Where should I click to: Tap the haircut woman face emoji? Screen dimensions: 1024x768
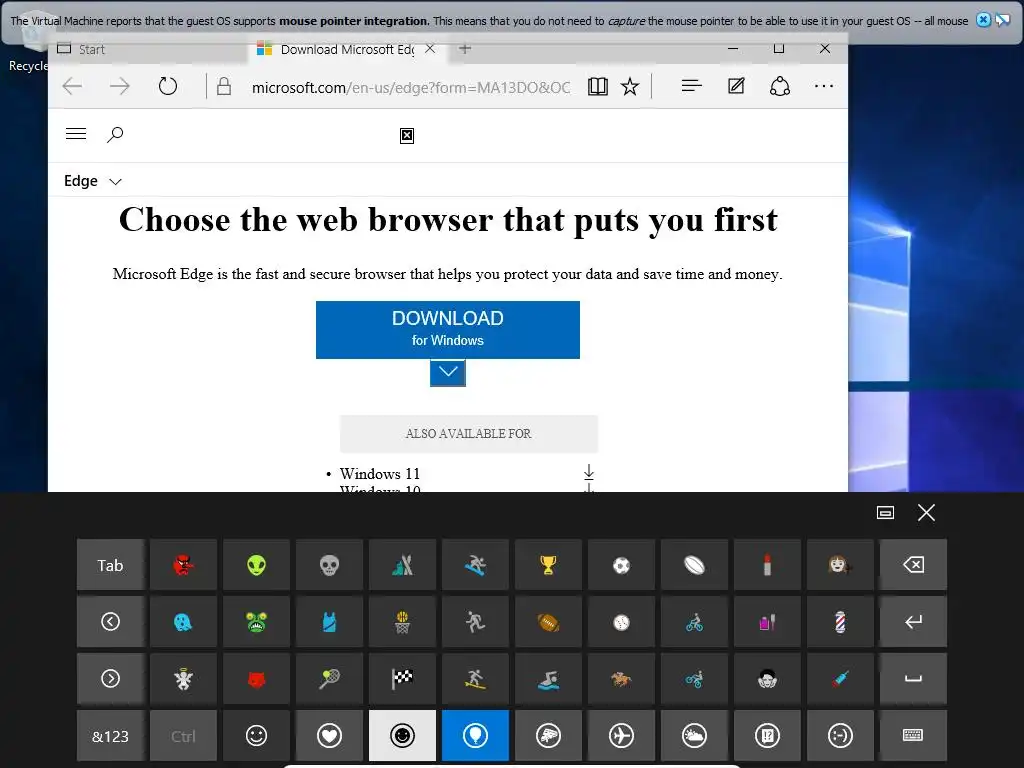click(840, 565)
